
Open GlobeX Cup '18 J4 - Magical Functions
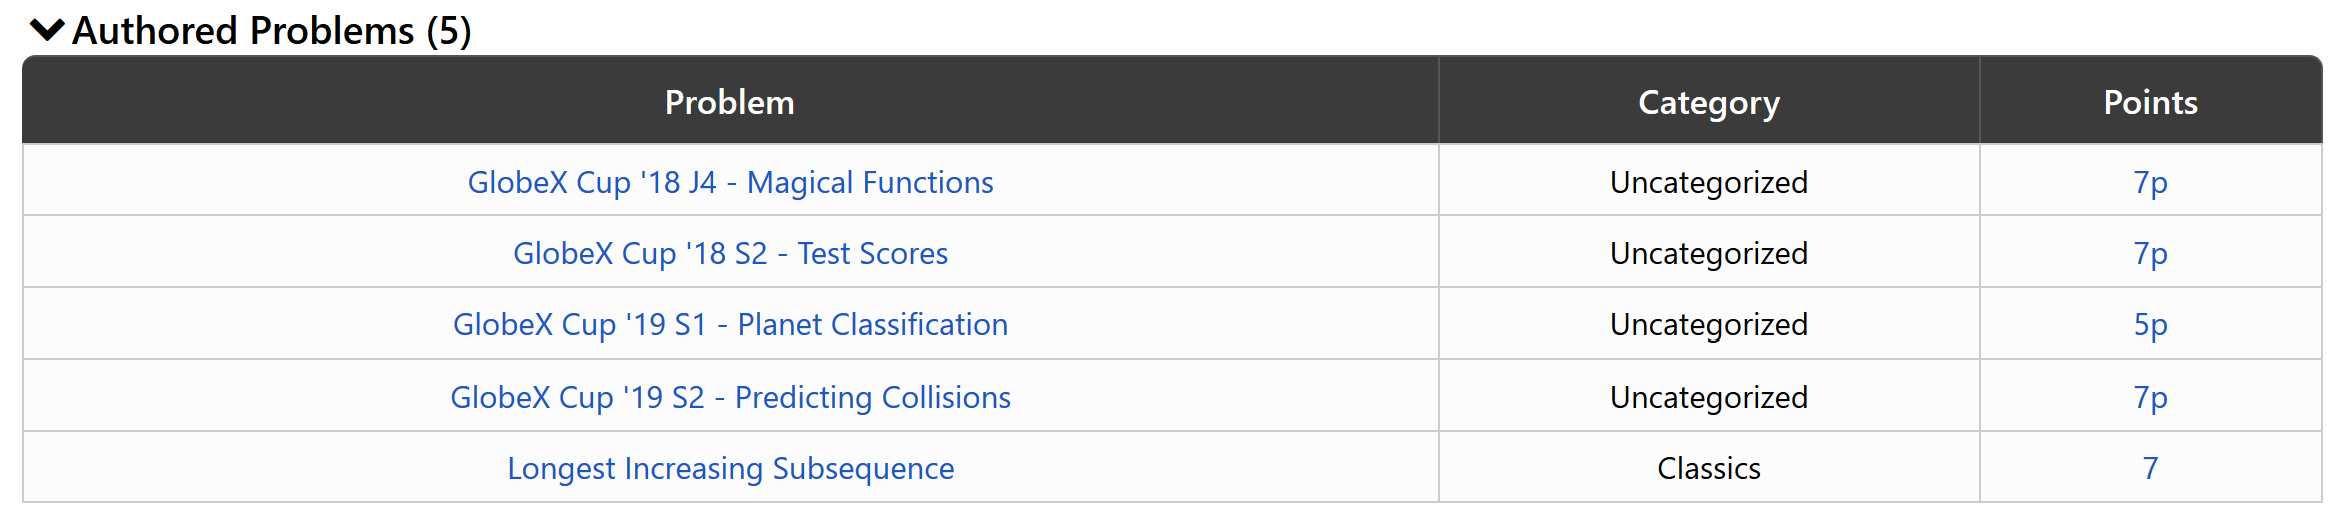click(730, 183)
